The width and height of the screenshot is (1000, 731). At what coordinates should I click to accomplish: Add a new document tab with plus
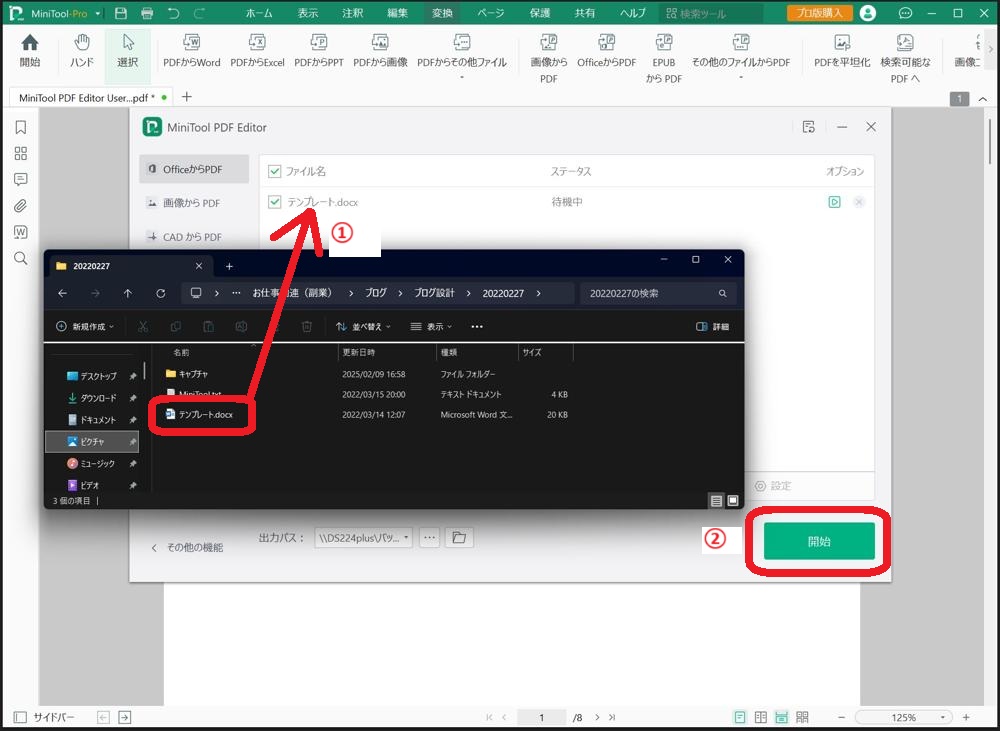pos(187,97)
